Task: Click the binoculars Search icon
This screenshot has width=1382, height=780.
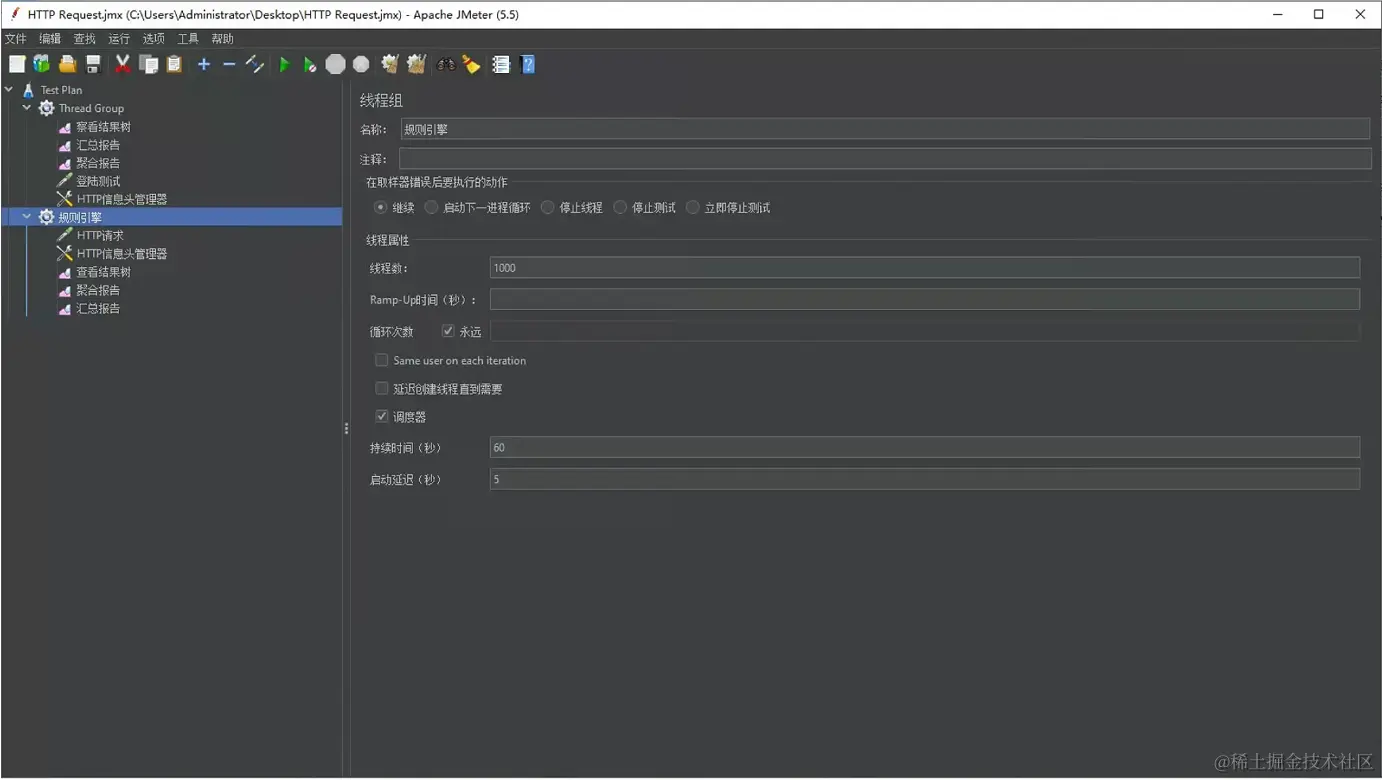Action: pyautogui.click(x=446, y=65)
